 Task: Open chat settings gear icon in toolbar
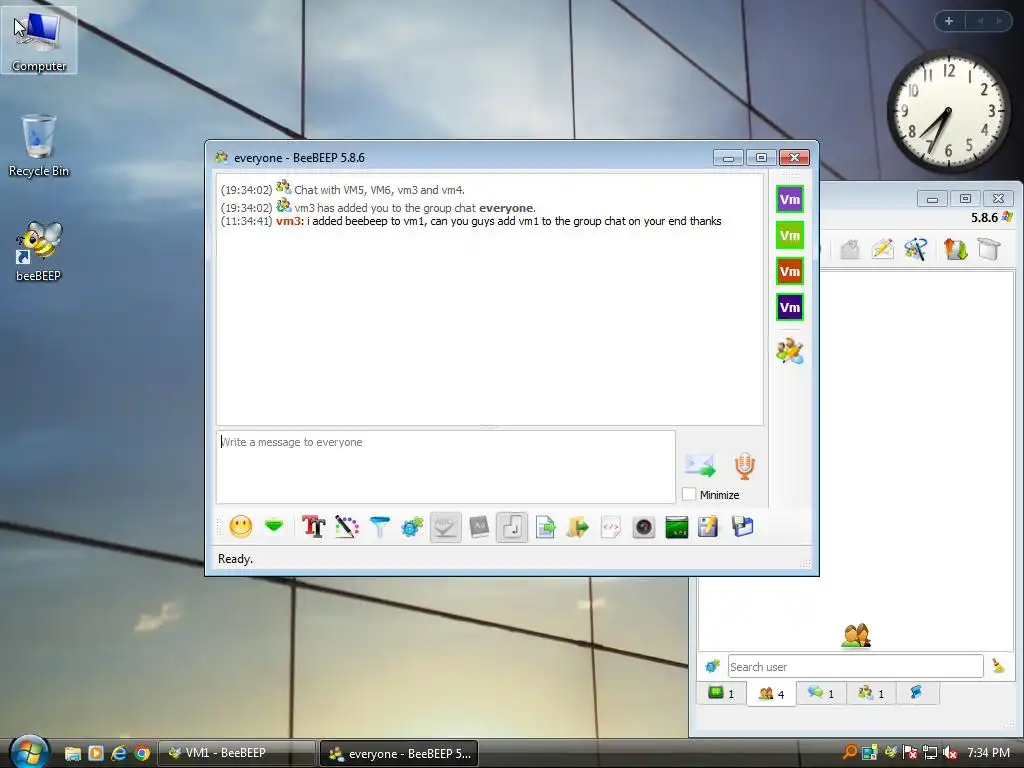pyautogui.click(x=412, y=526)
